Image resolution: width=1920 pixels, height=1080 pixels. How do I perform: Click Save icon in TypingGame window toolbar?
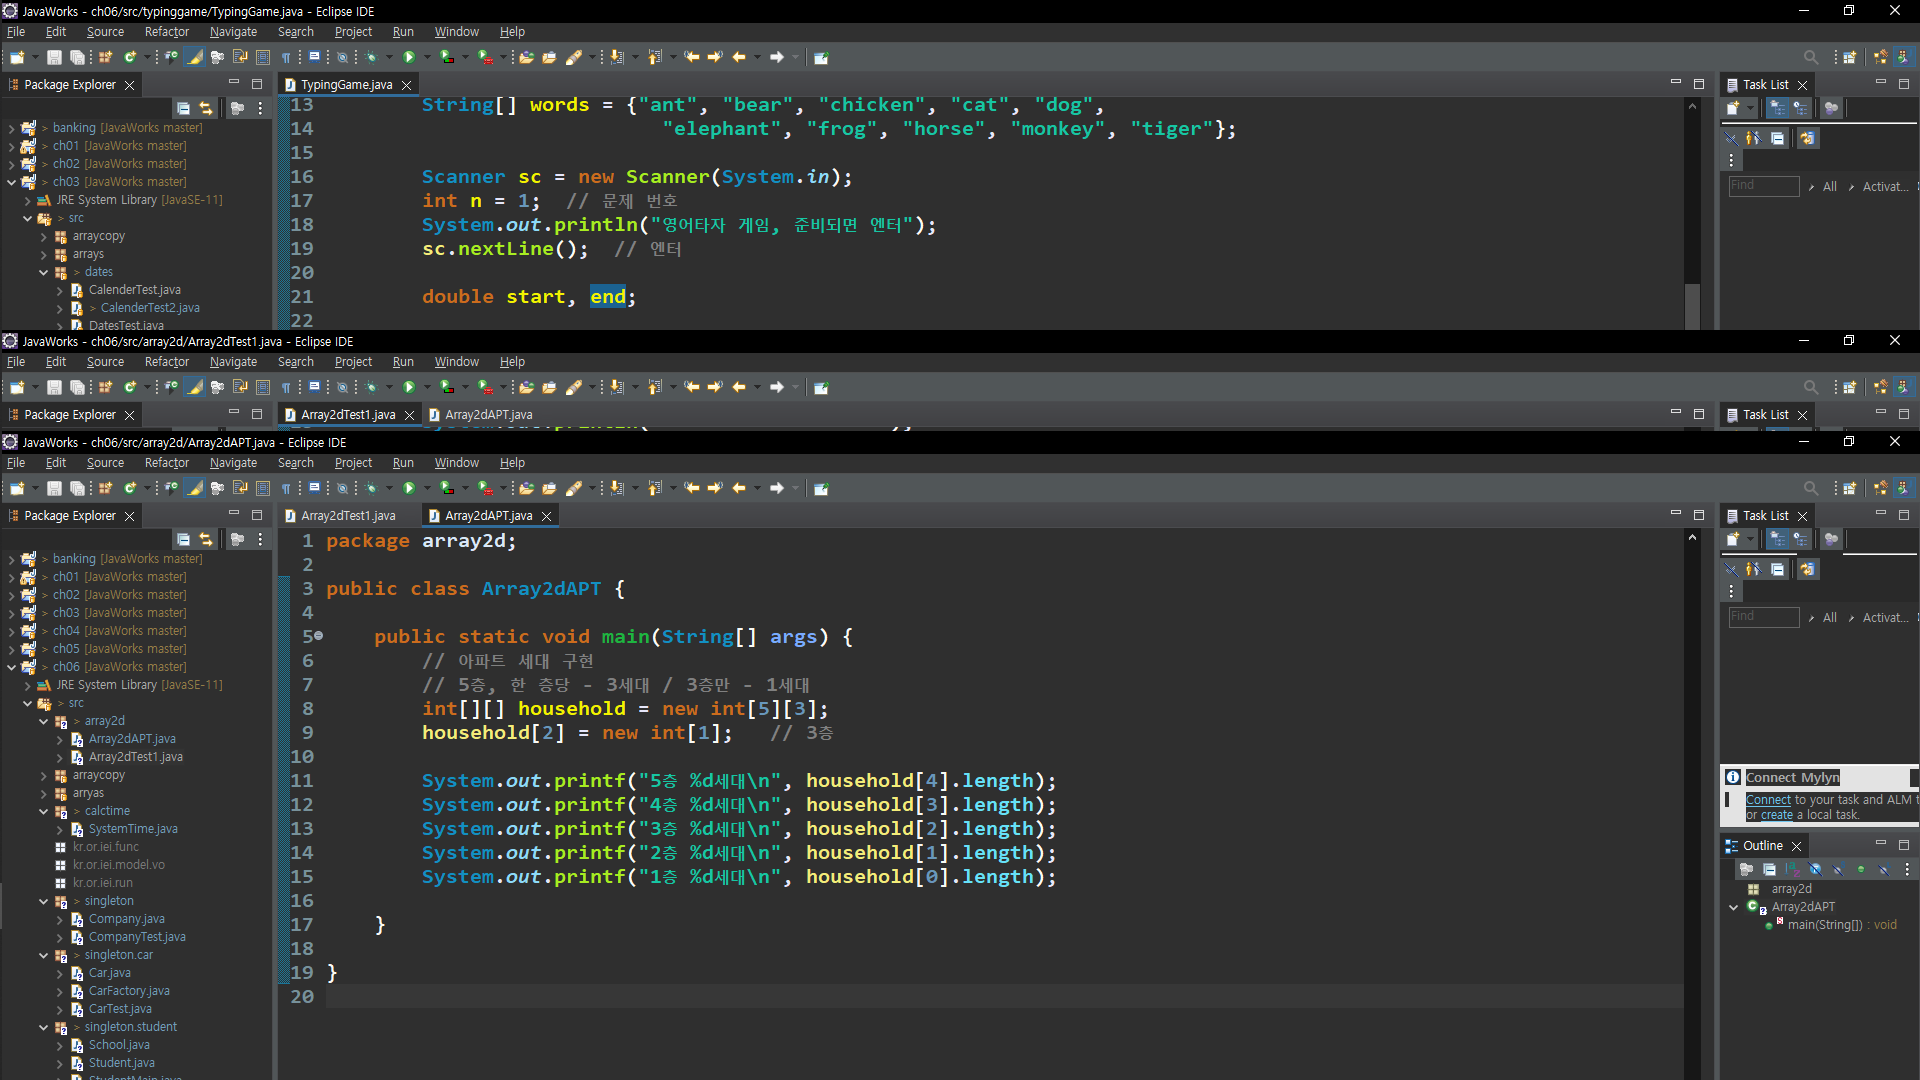54,57
